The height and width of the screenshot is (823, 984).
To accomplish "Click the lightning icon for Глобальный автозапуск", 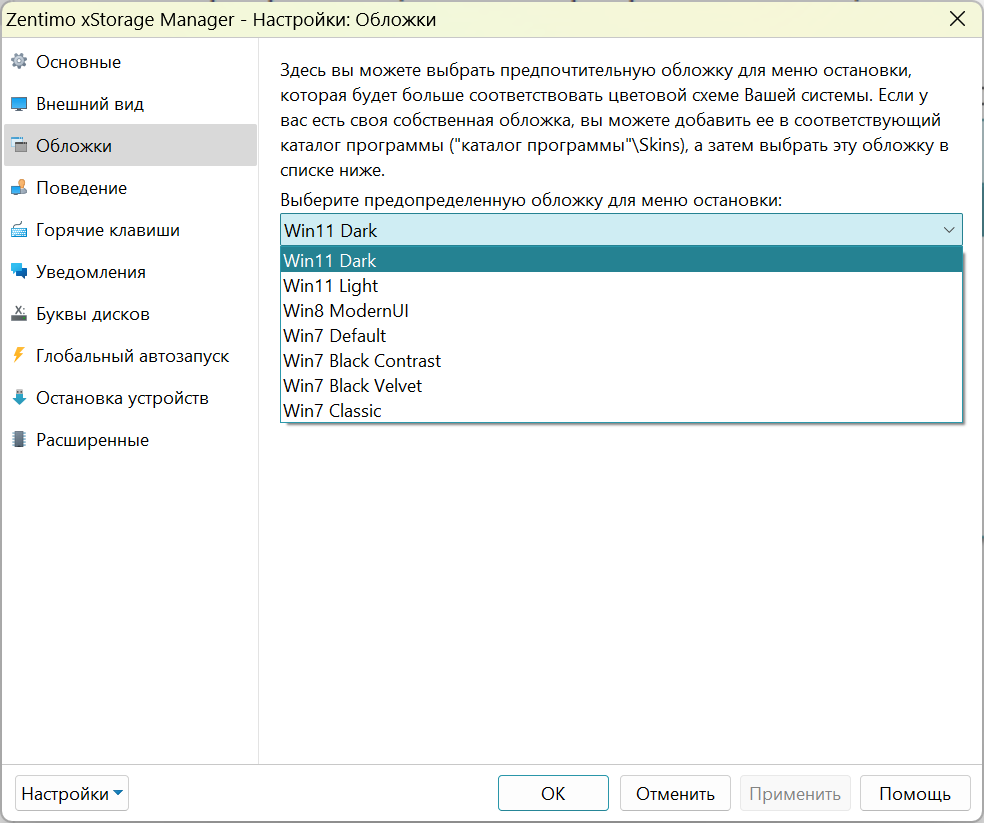I will coord(19,356).
